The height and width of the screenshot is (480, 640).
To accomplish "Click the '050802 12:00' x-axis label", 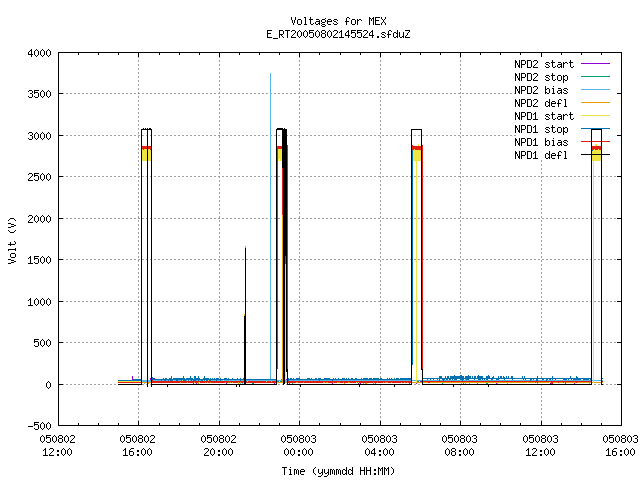I will coord(58,446).
